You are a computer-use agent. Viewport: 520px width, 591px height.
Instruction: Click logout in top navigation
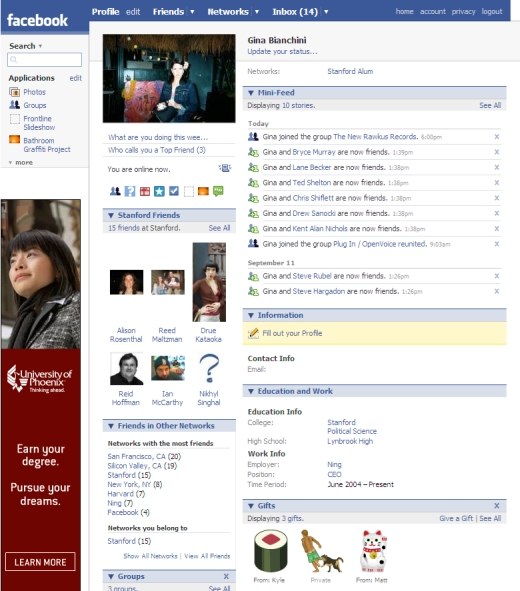click(492, 11)
